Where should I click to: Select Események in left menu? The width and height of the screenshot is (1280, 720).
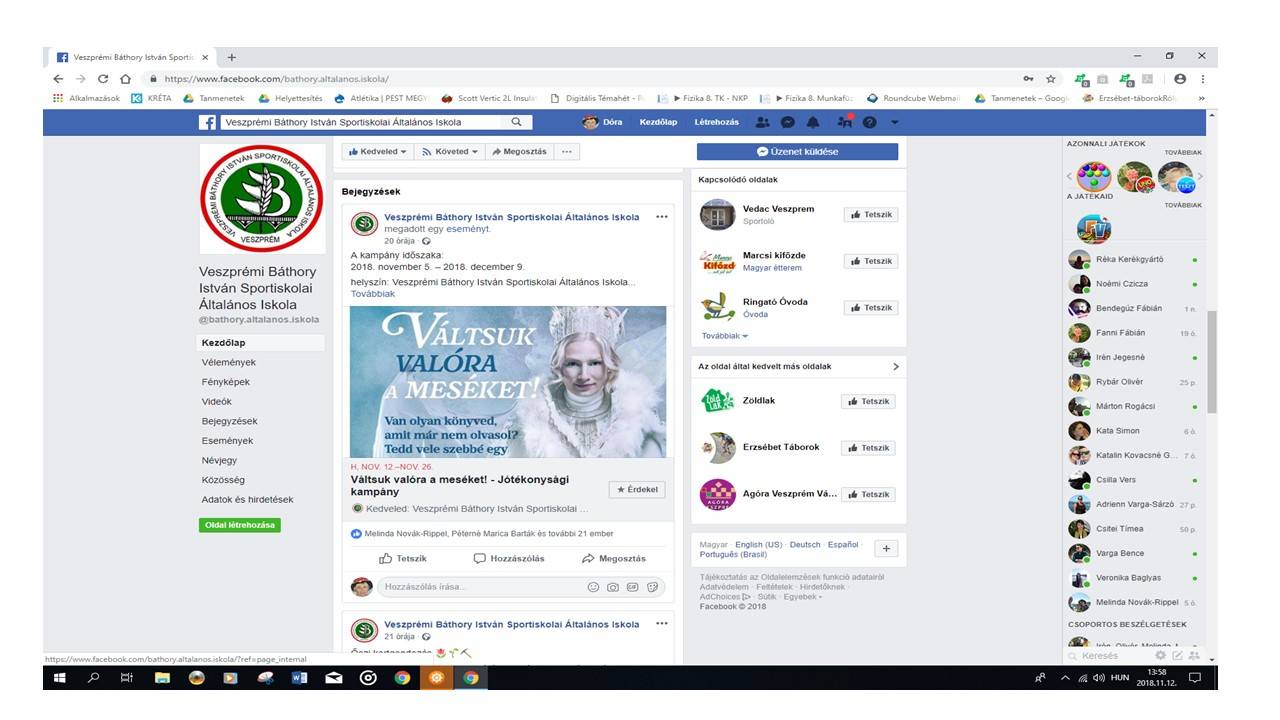click(x=227, y=440)
